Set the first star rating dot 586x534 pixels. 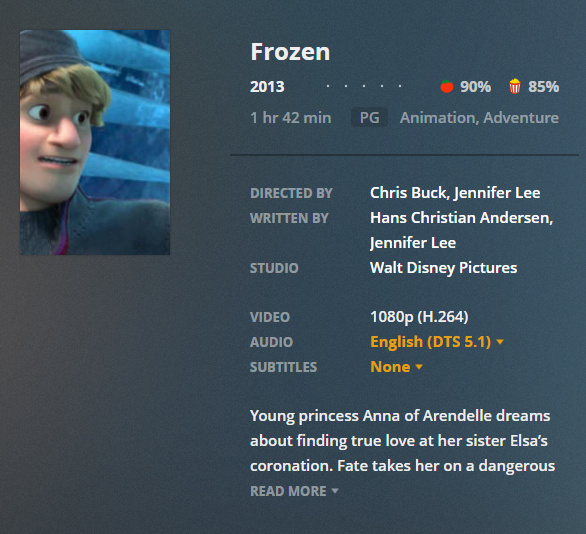pyautogui.click(x=328, y=86)
